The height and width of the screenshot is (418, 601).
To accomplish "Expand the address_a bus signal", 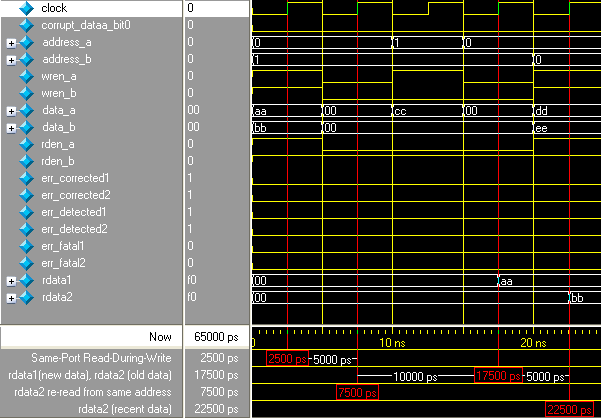I will (x=11, y=43).
